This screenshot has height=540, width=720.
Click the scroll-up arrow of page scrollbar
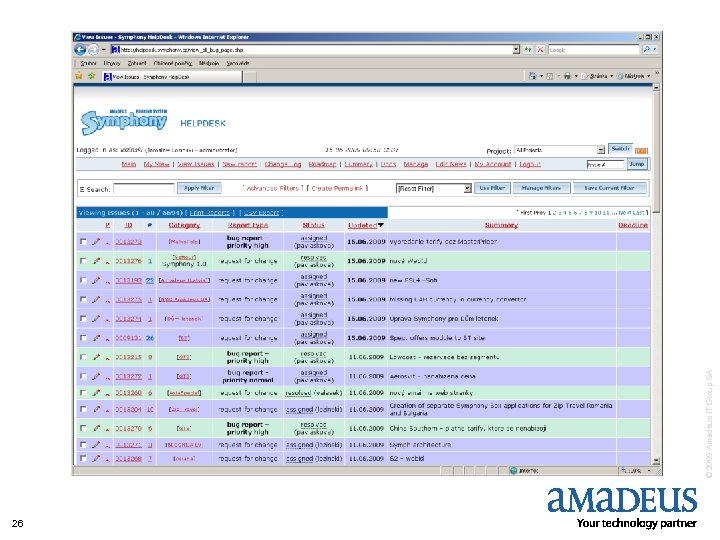pos(656,87)
